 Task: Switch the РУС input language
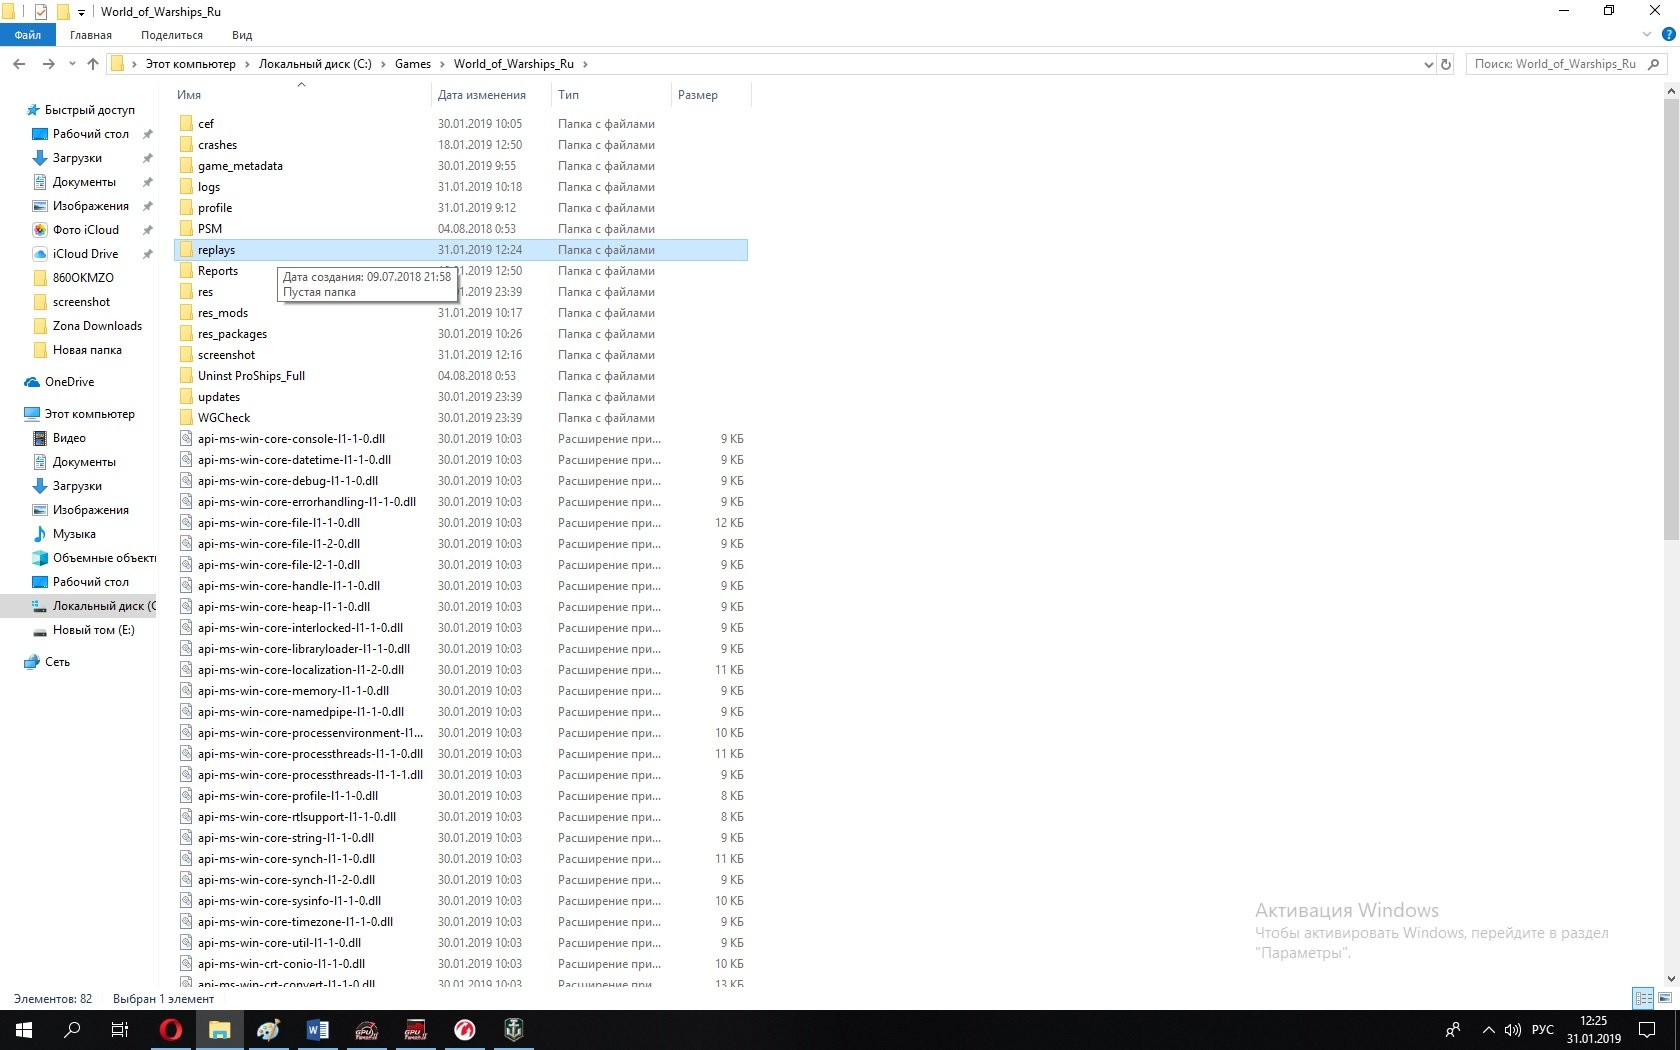[x=1543, y=1030]
